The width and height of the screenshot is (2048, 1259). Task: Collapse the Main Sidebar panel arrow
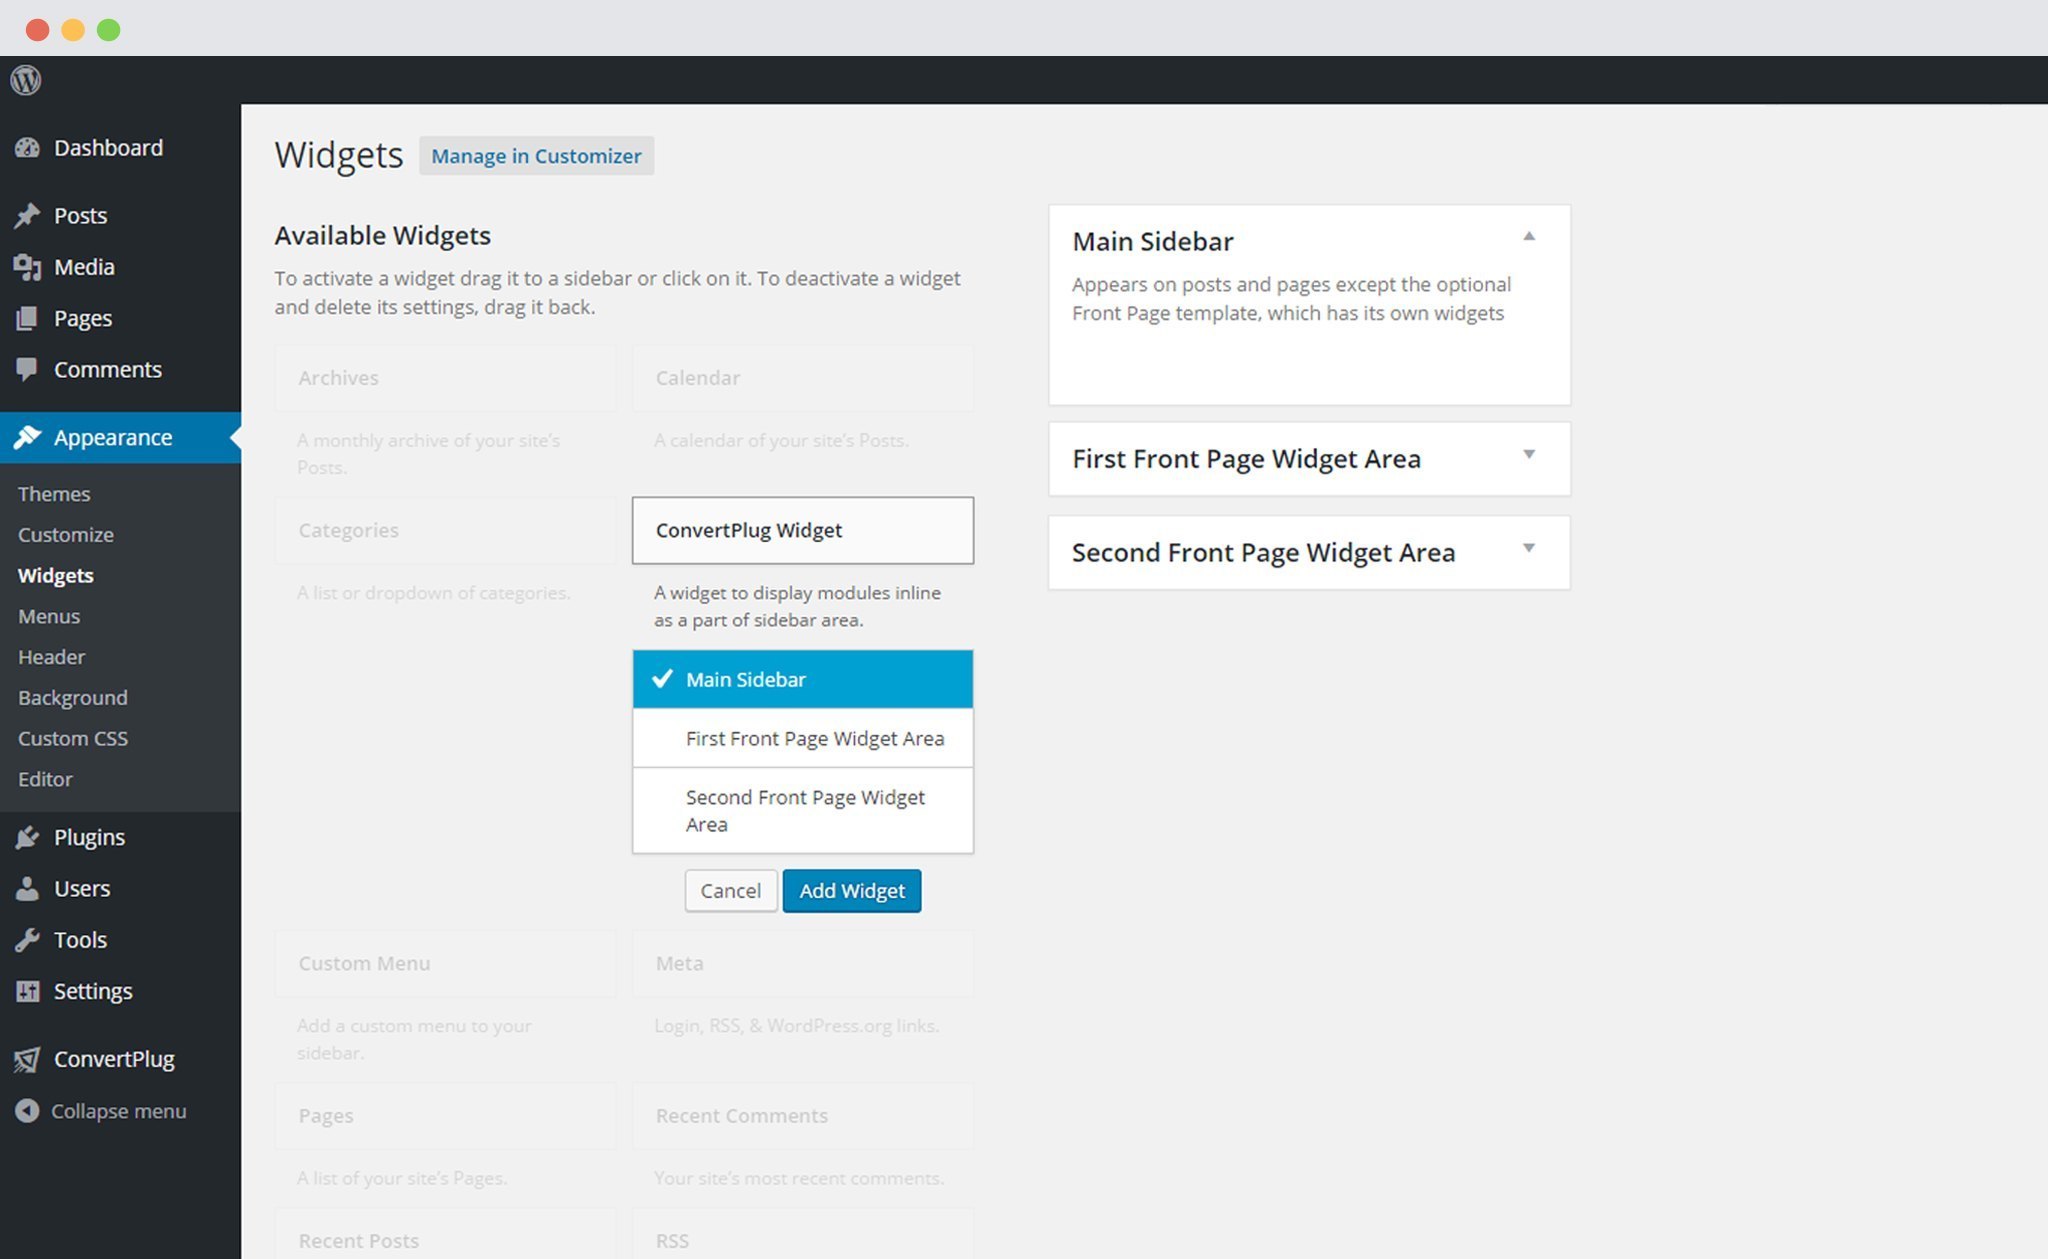(1529, 237)
